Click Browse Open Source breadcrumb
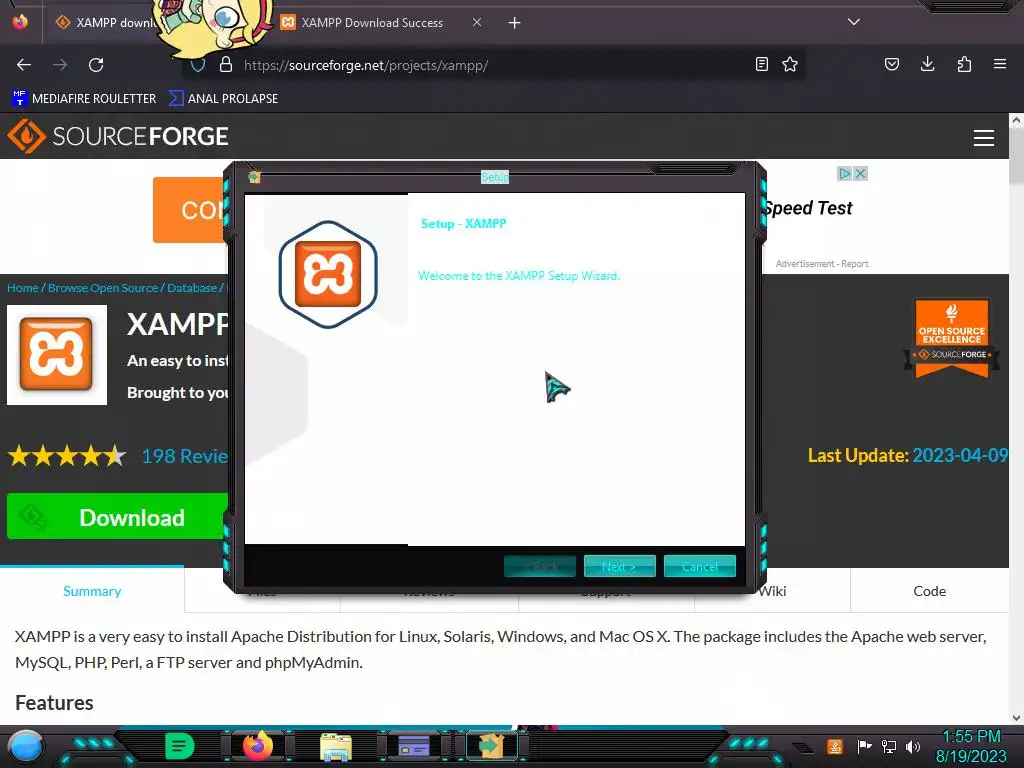 pos(103,288)
